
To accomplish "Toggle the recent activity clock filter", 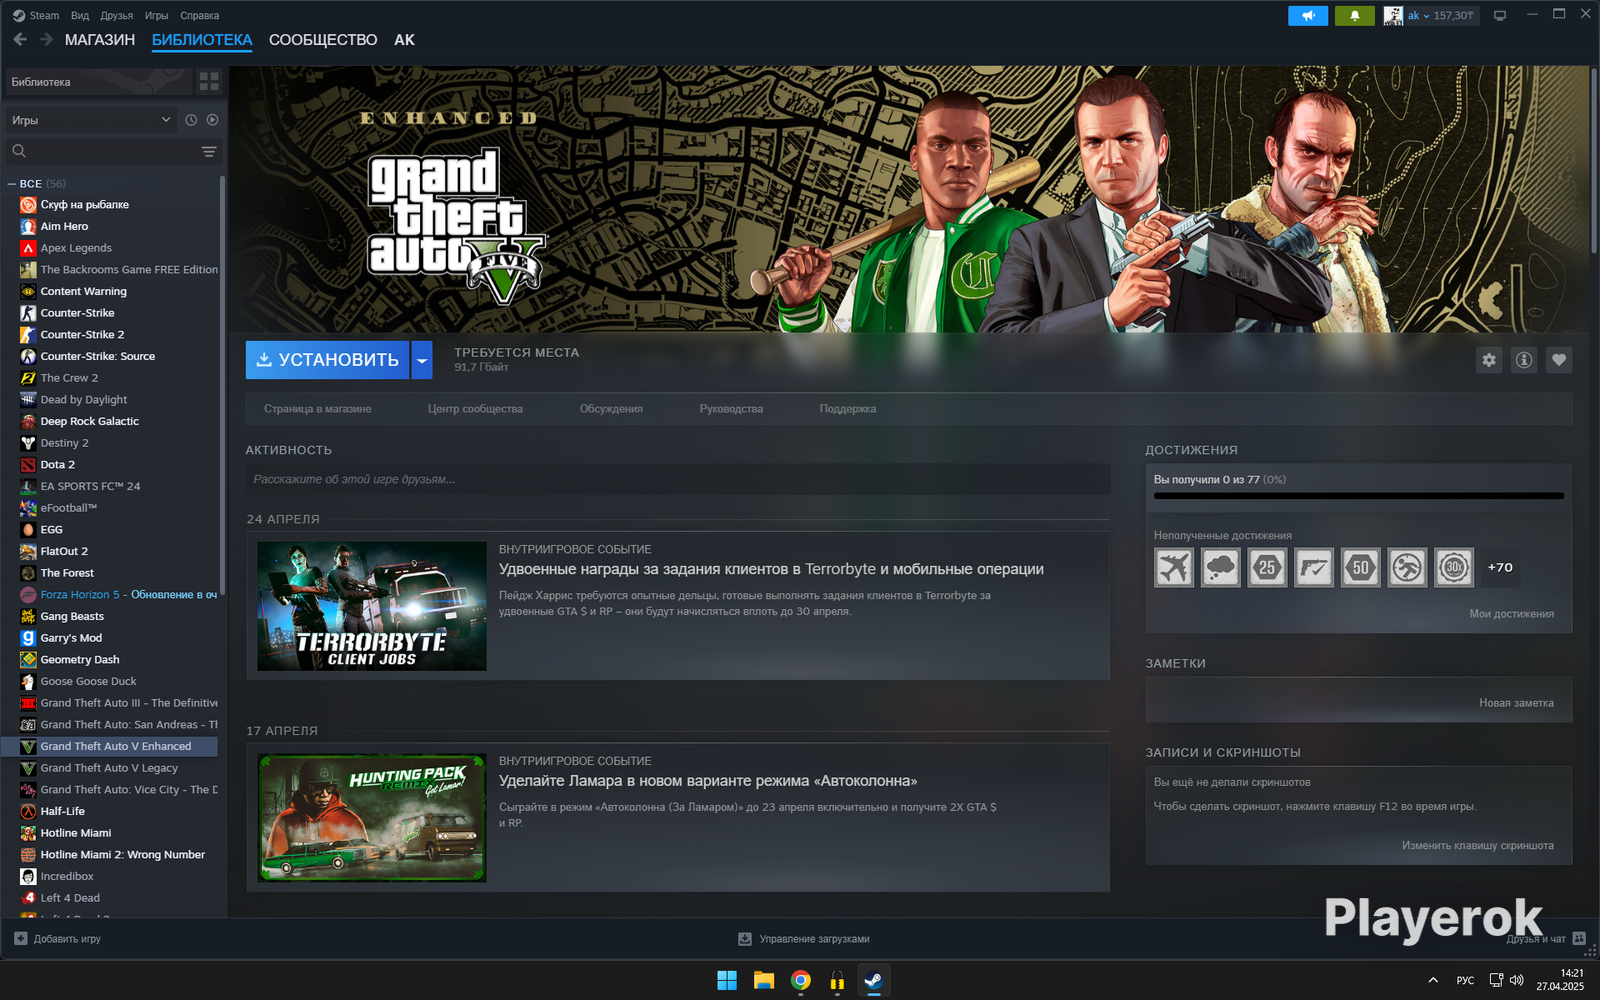I will pos(191,120).
